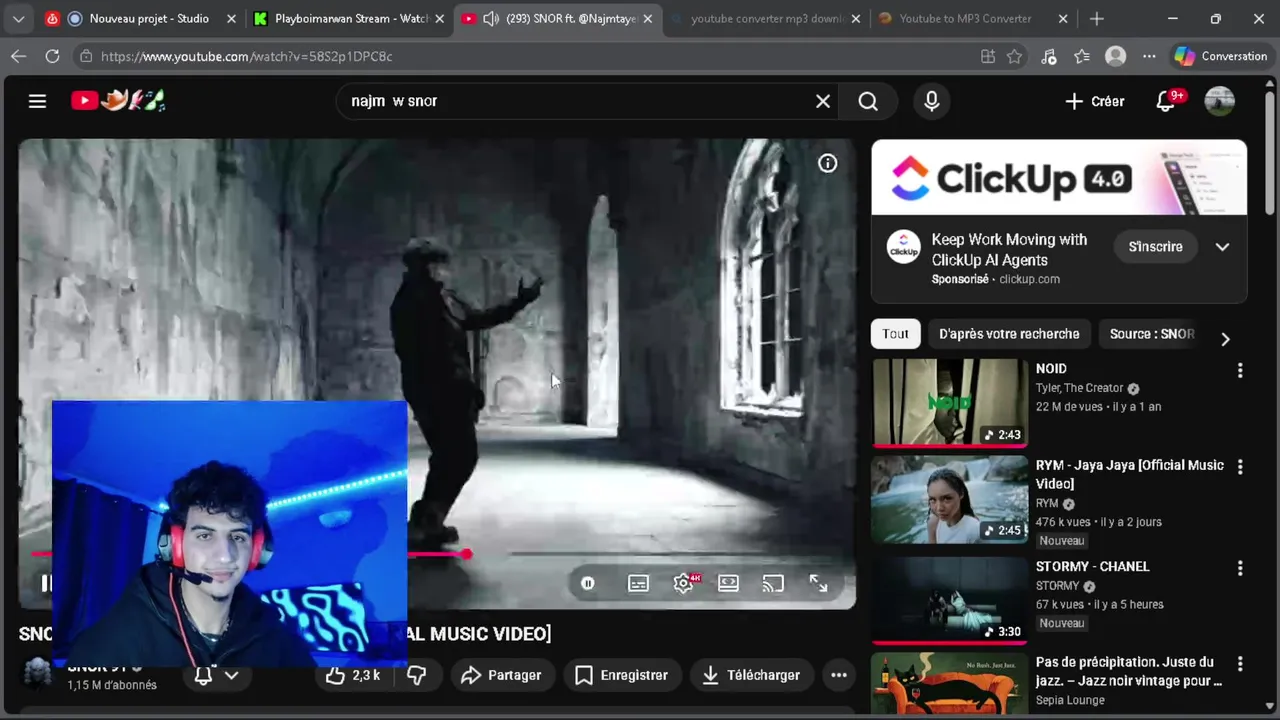Close the Playboimarwan Stream tab
1280x720 pixels.
coord(441,18)
